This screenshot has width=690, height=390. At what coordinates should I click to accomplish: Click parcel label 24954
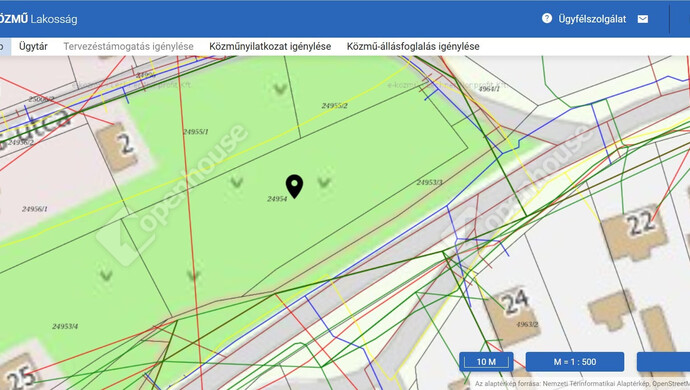pos(277,199)
